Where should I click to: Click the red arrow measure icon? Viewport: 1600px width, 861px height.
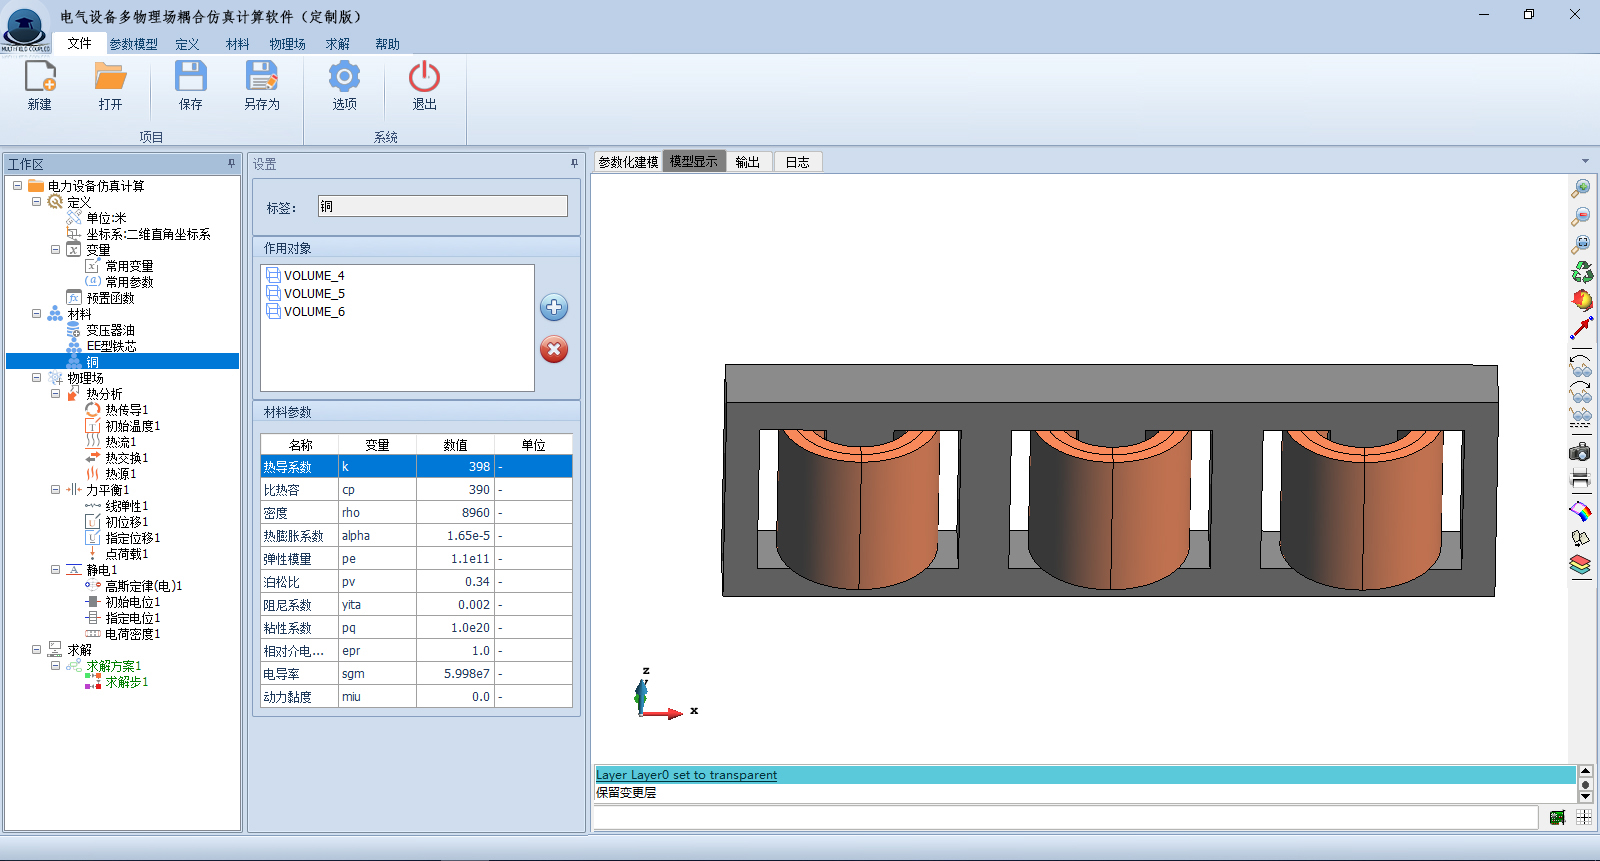pos(1581,328)
